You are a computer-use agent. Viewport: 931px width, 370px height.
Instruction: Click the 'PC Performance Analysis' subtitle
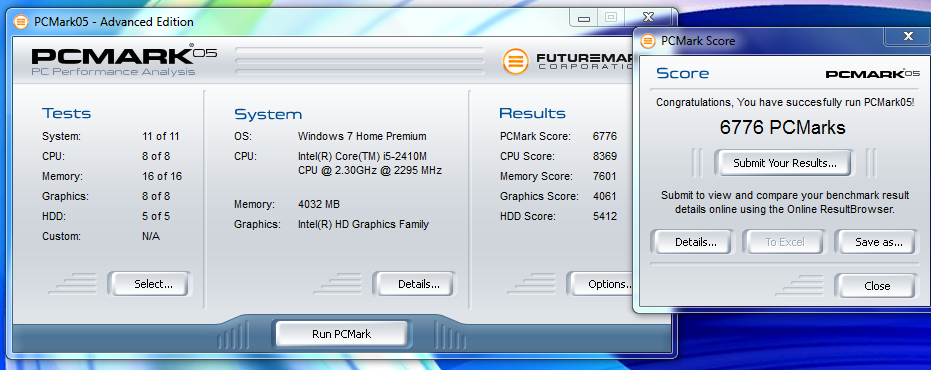pyautogui.click(x=113, y=72)
